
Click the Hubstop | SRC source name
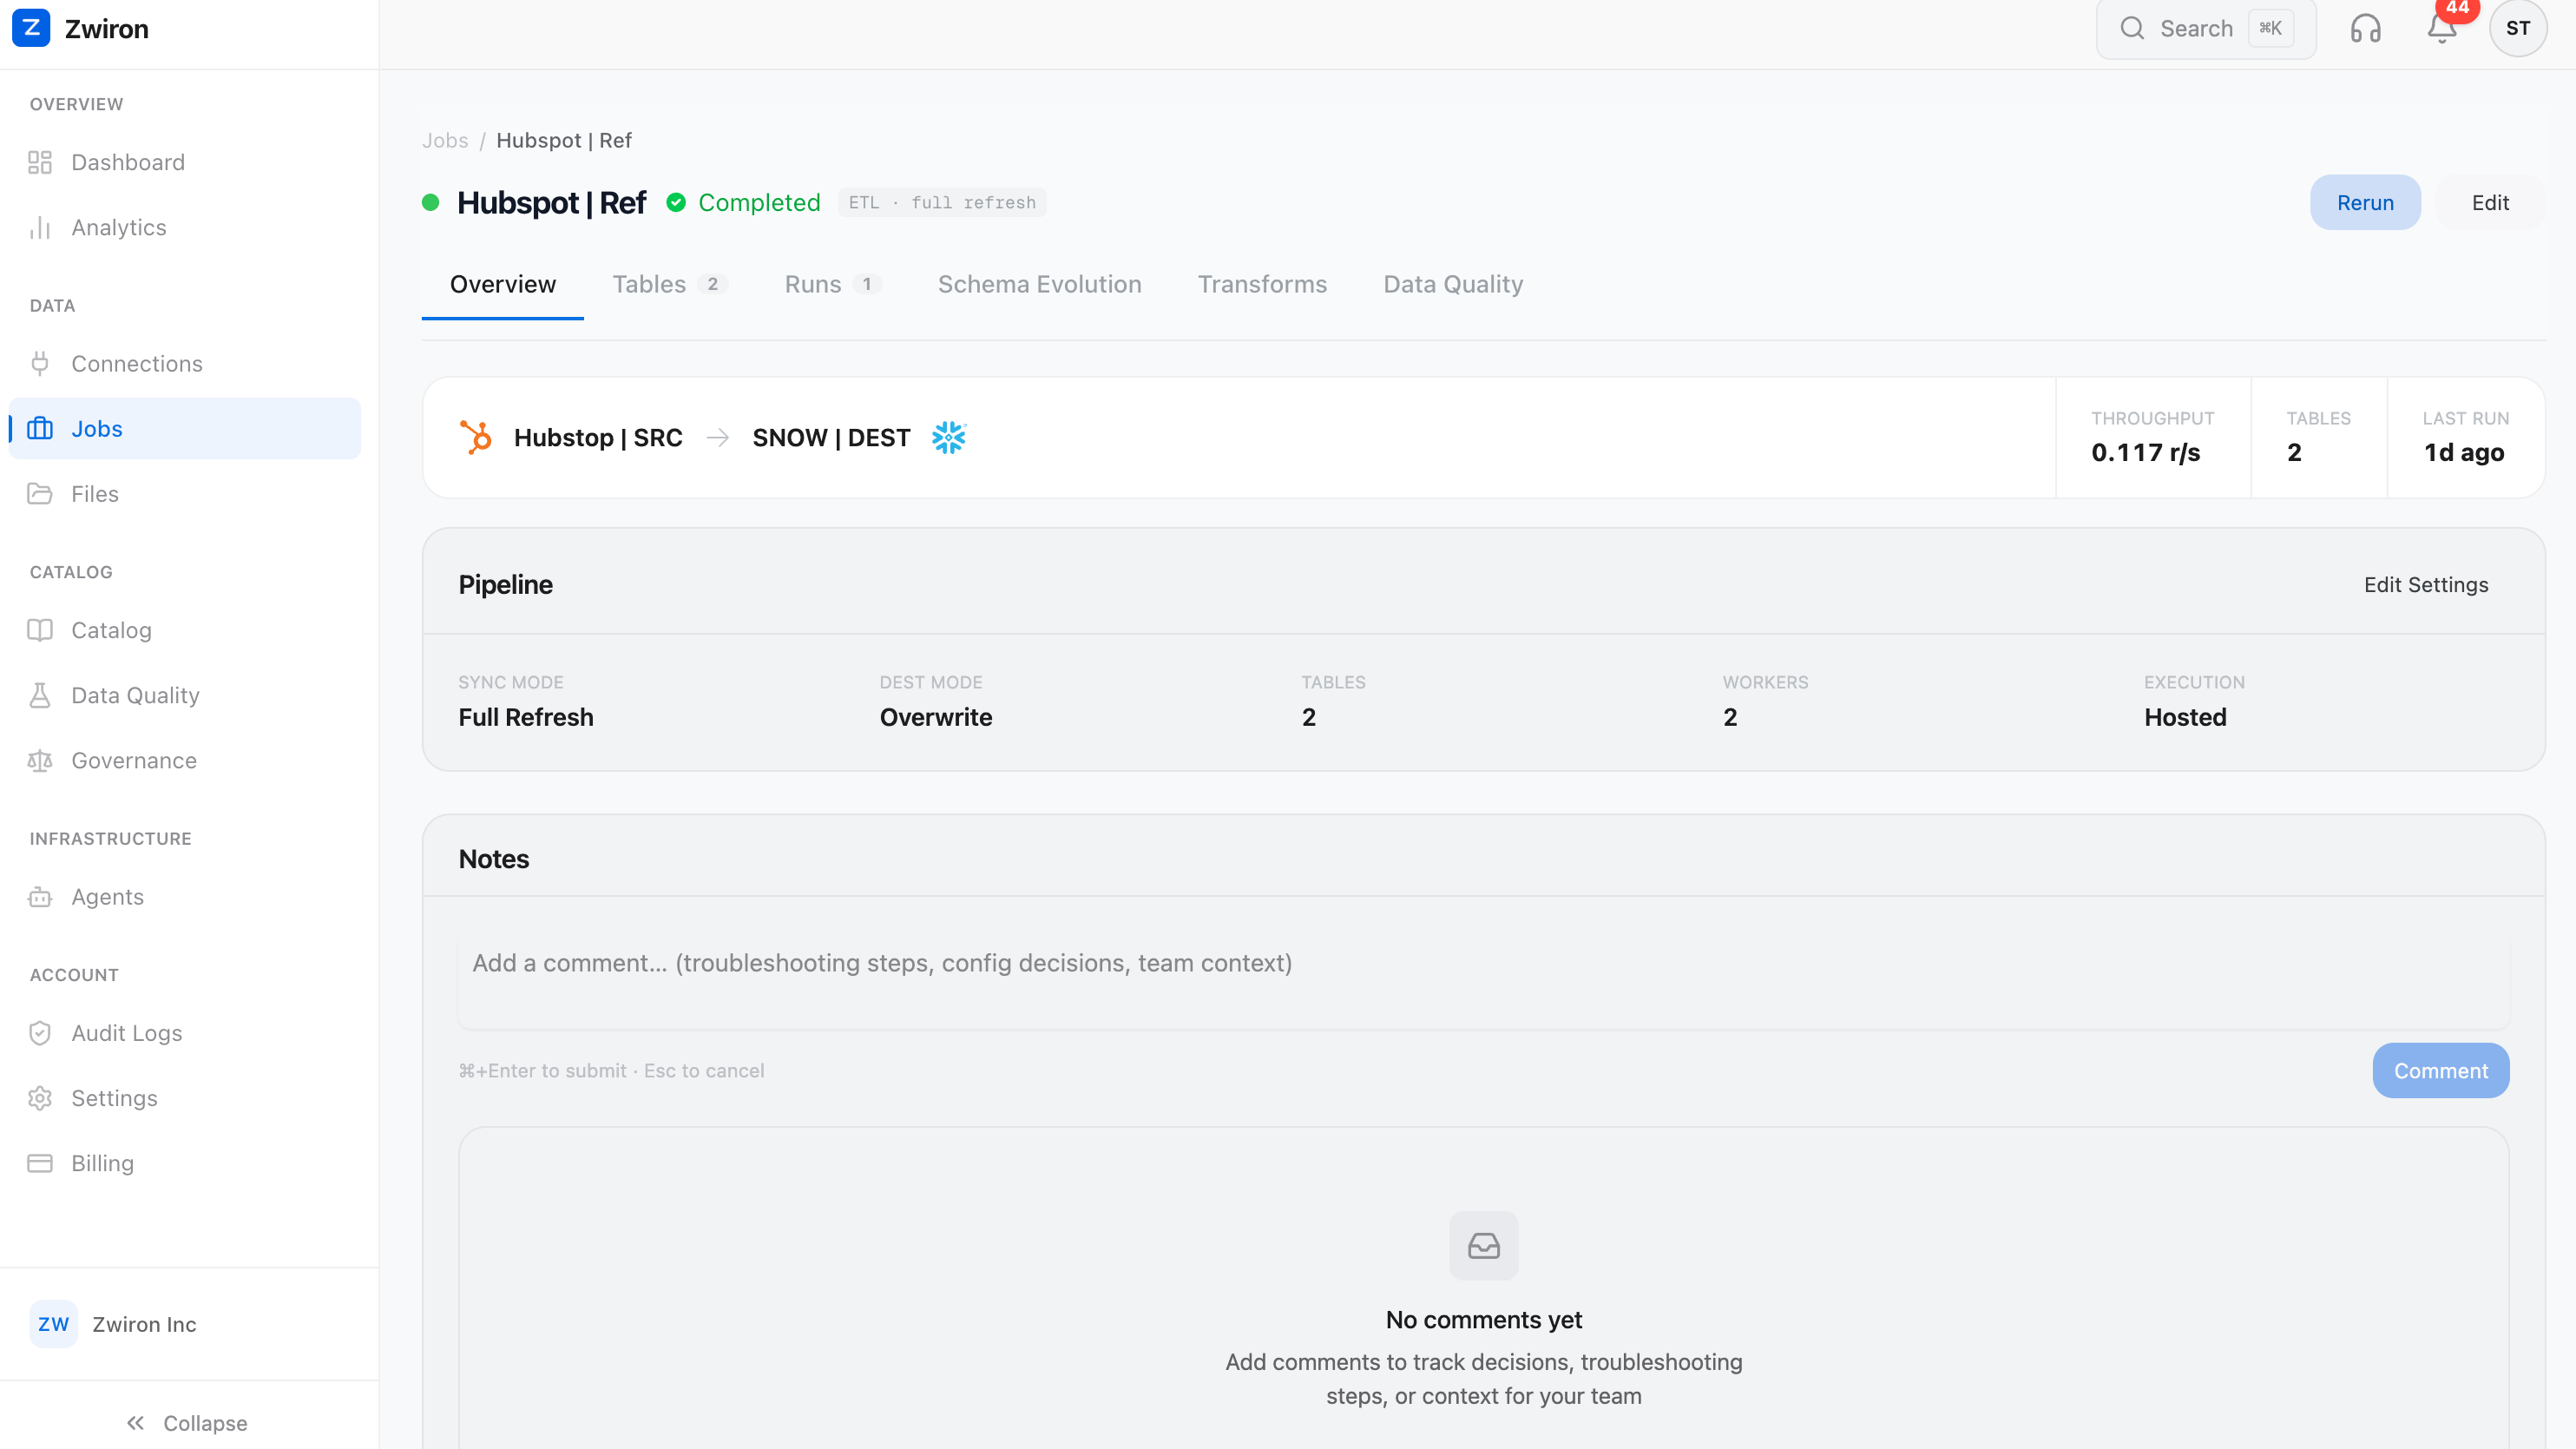point(598,437)
